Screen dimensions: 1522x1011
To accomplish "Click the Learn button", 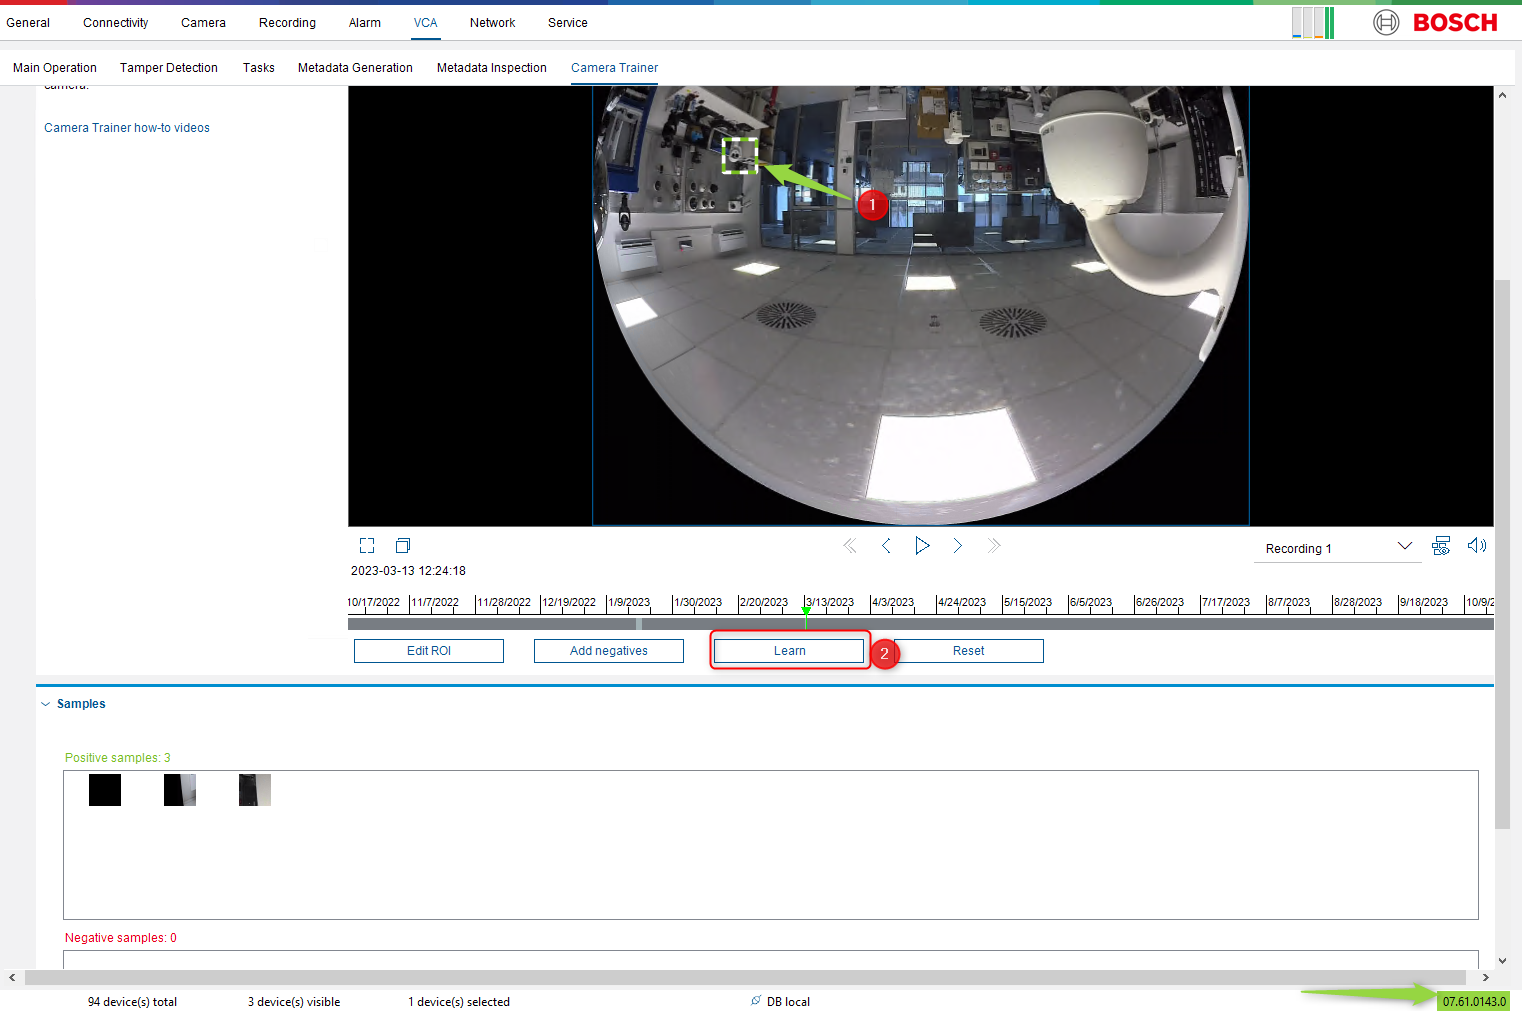I will pos(789,651).
